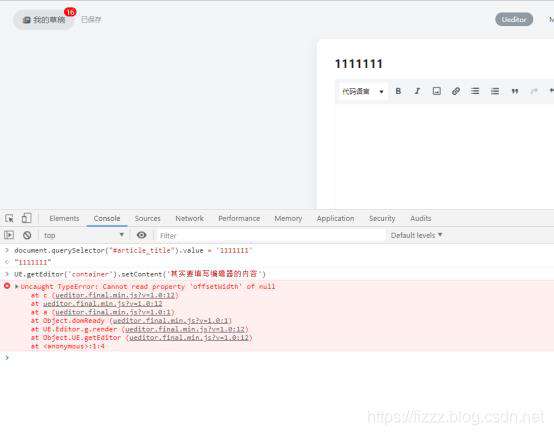Toggle italic formatting in editor toolbar
The image size is (554, 435).
pos(417,91)
